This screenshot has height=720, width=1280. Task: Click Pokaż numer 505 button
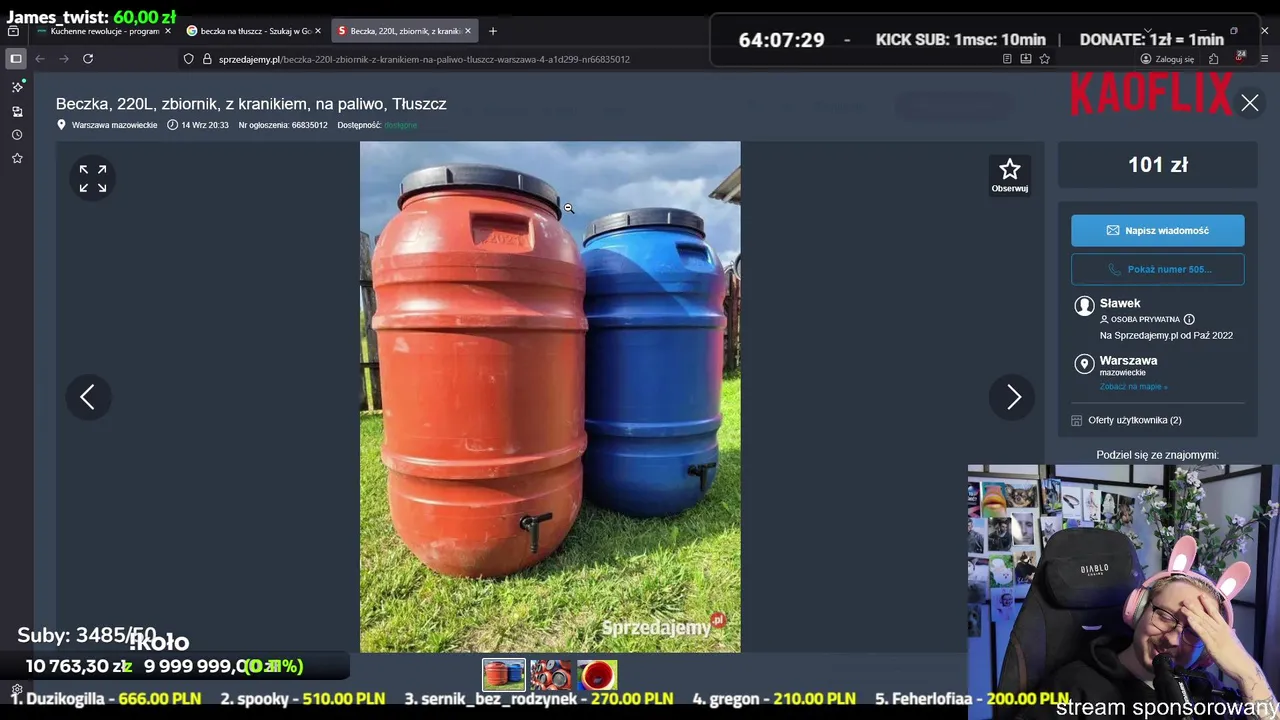click(1158, 269)
